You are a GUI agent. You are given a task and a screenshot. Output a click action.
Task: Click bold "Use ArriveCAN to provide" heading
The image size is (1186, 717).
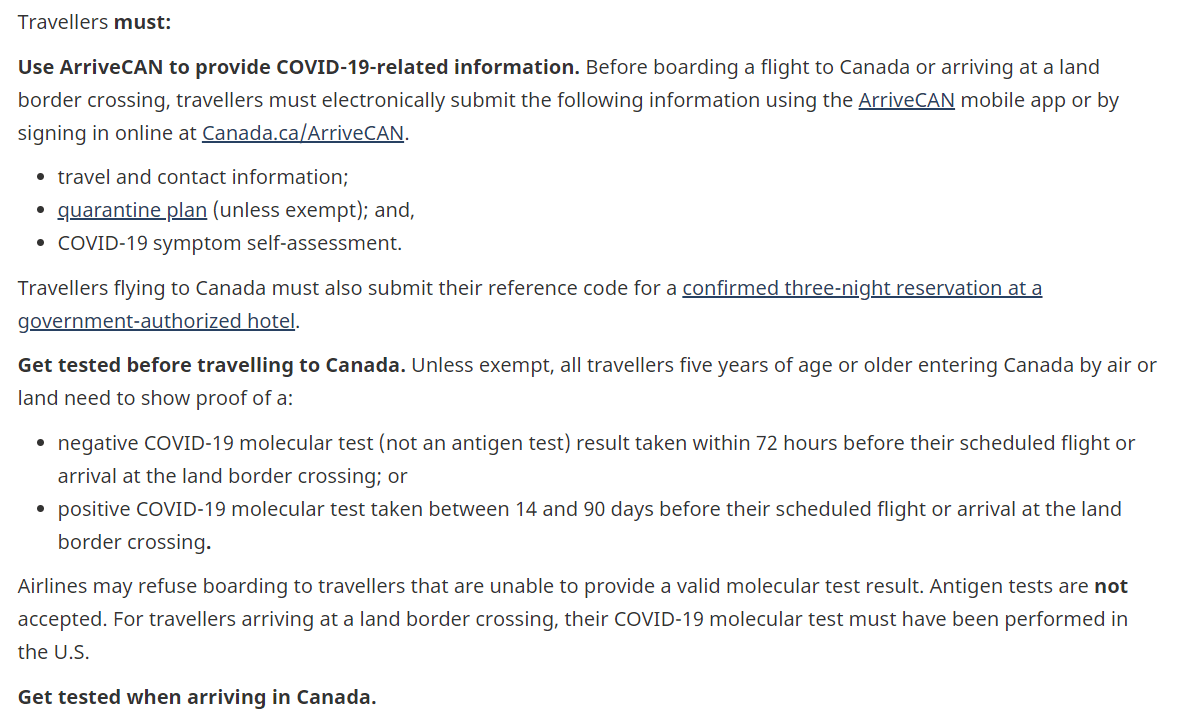coord(298,67)
